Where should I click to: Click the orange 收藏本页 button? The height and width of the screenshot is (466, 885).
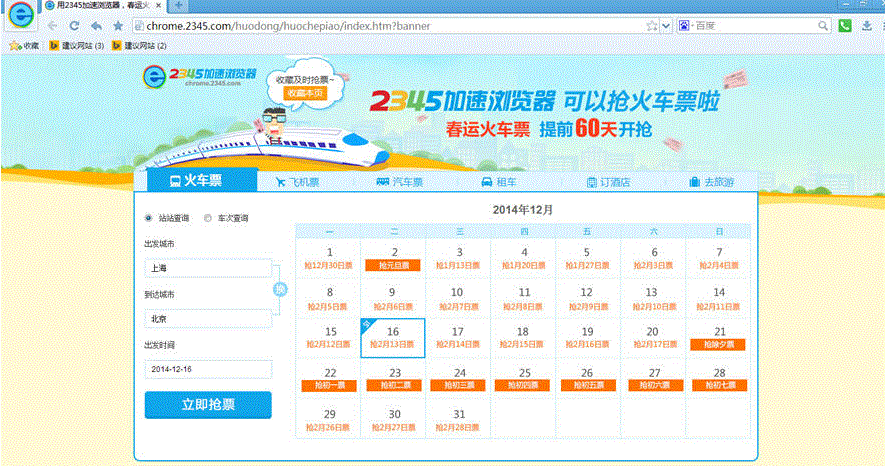[305, 93]
